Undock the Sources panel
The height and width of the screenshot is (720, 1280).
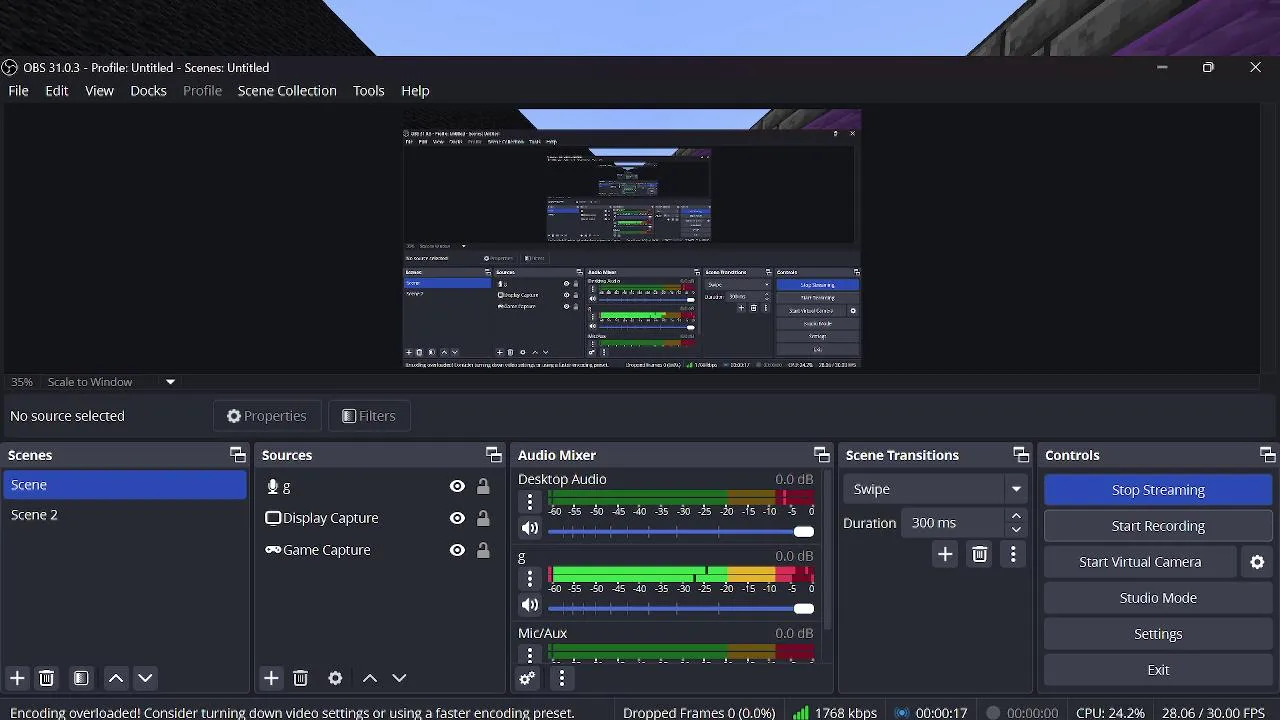pos(493,455)
